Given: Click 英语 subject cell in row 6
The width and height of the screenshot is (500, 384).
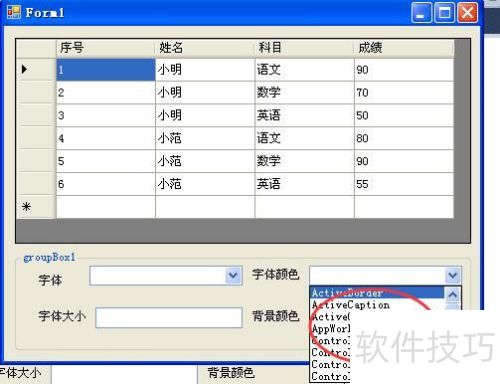Looking at the screenshot, I should [304, 184].
